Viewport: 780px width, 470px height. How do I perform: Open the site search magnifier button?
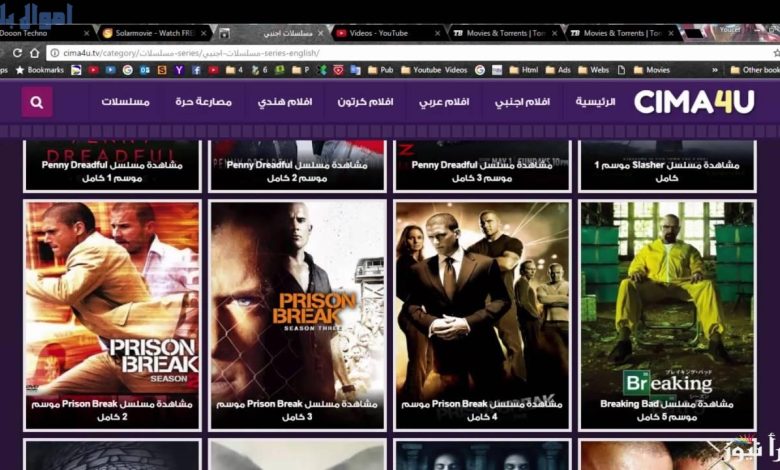coord(37,102)
